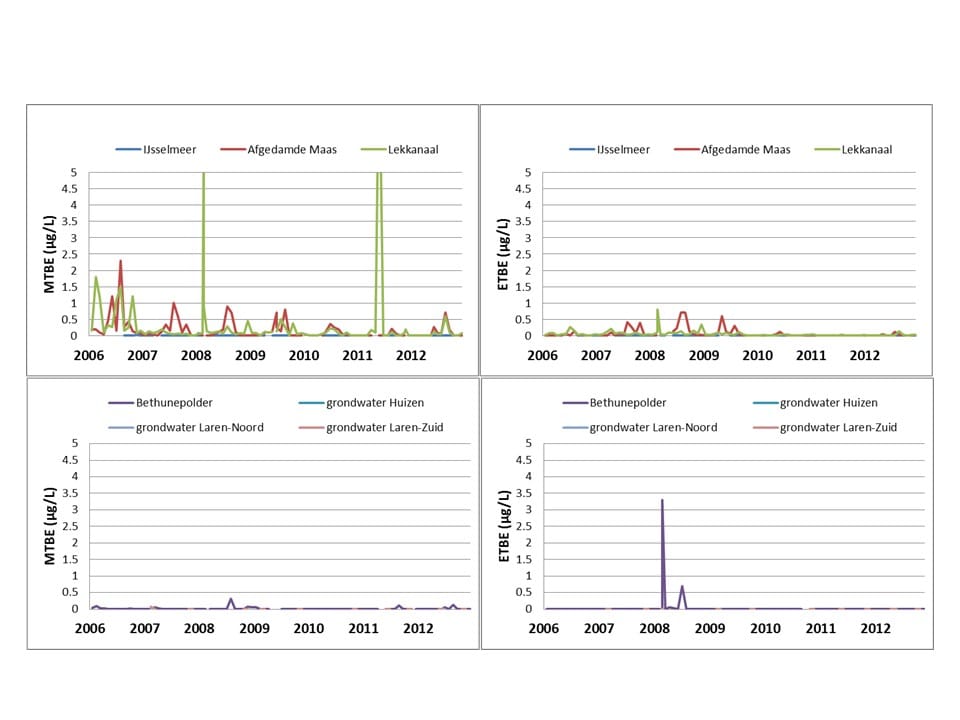Click the Lekkanaal legend label in the MTBE chart
960x720 pixels.
click(x=413, y=149)
